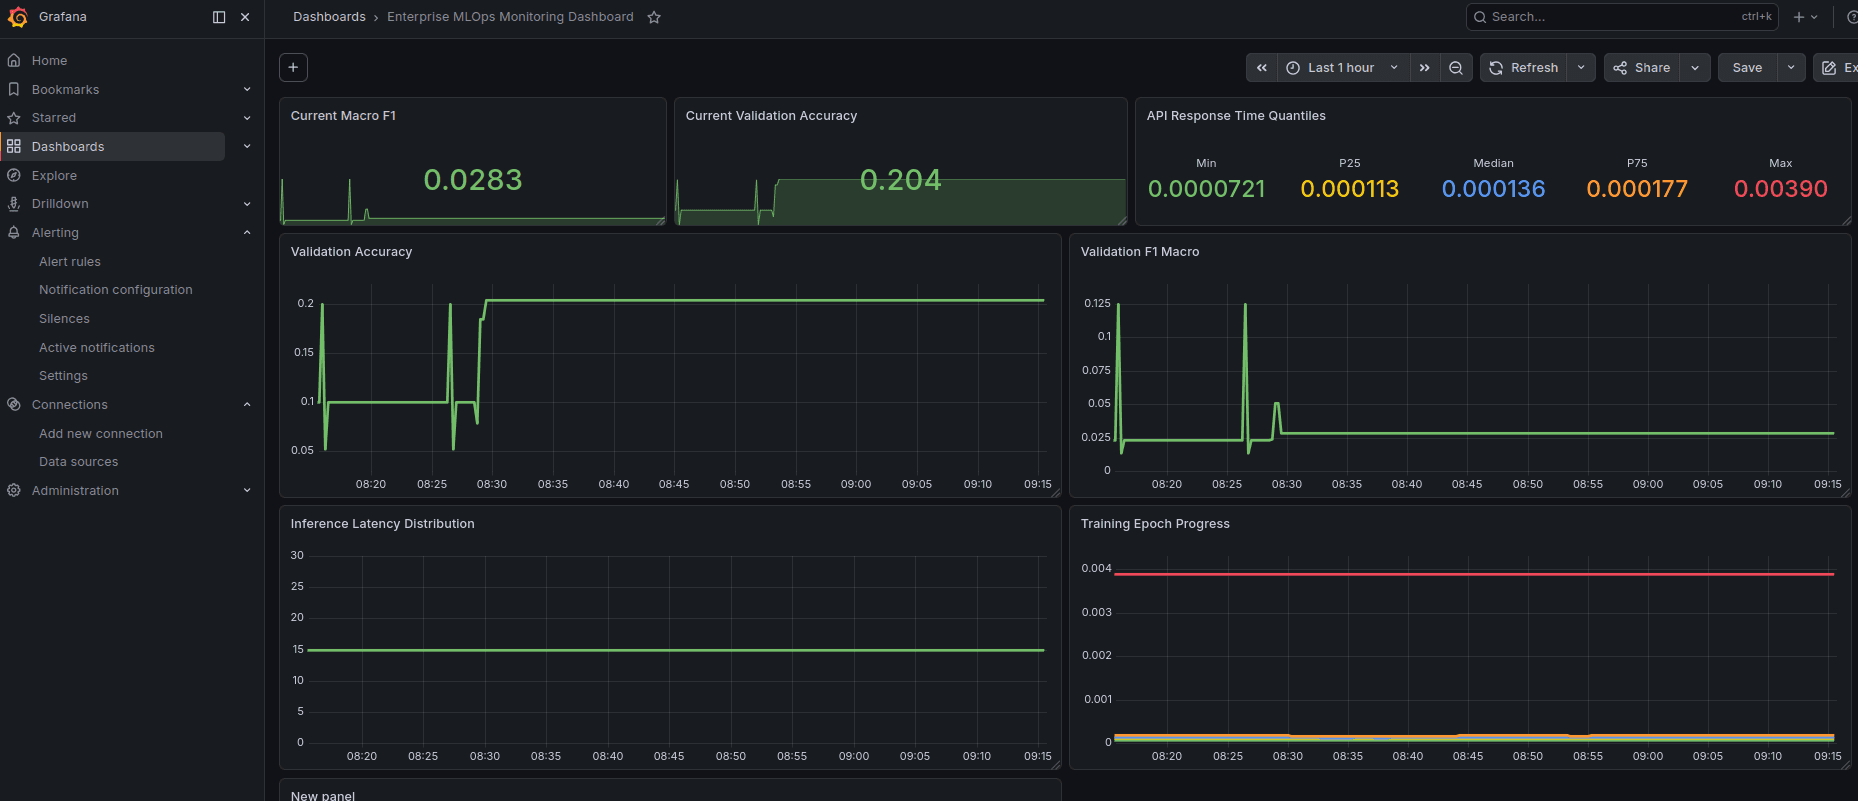Open Active notifications
This screenshot has height=801, width=1858.
tap(97, 348)
